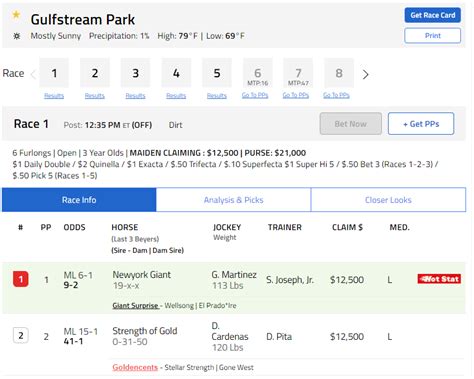Click the ML 6-1 odds for Newyork Giant
474x379 pixels.
[78, 275]
